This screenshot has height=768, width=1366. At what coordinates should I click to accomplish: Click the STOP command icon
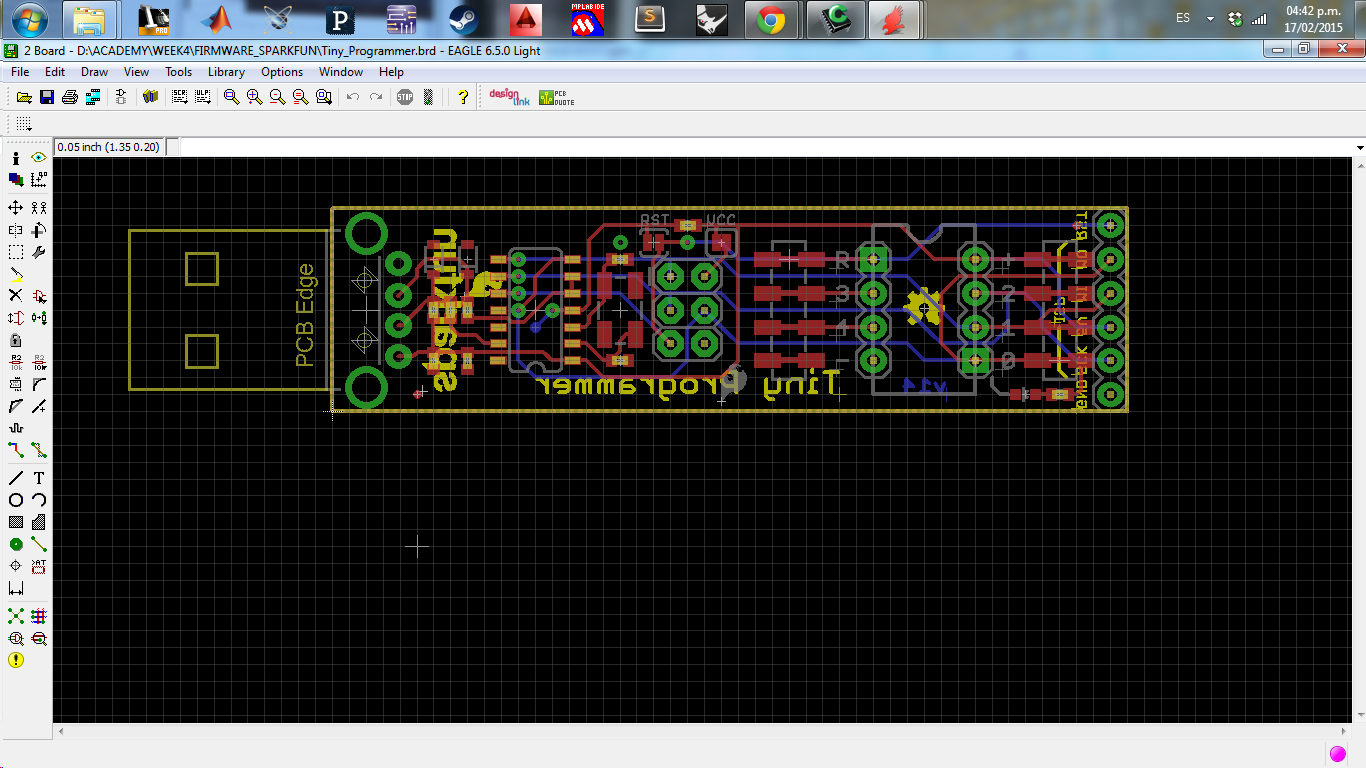point(405,97)
